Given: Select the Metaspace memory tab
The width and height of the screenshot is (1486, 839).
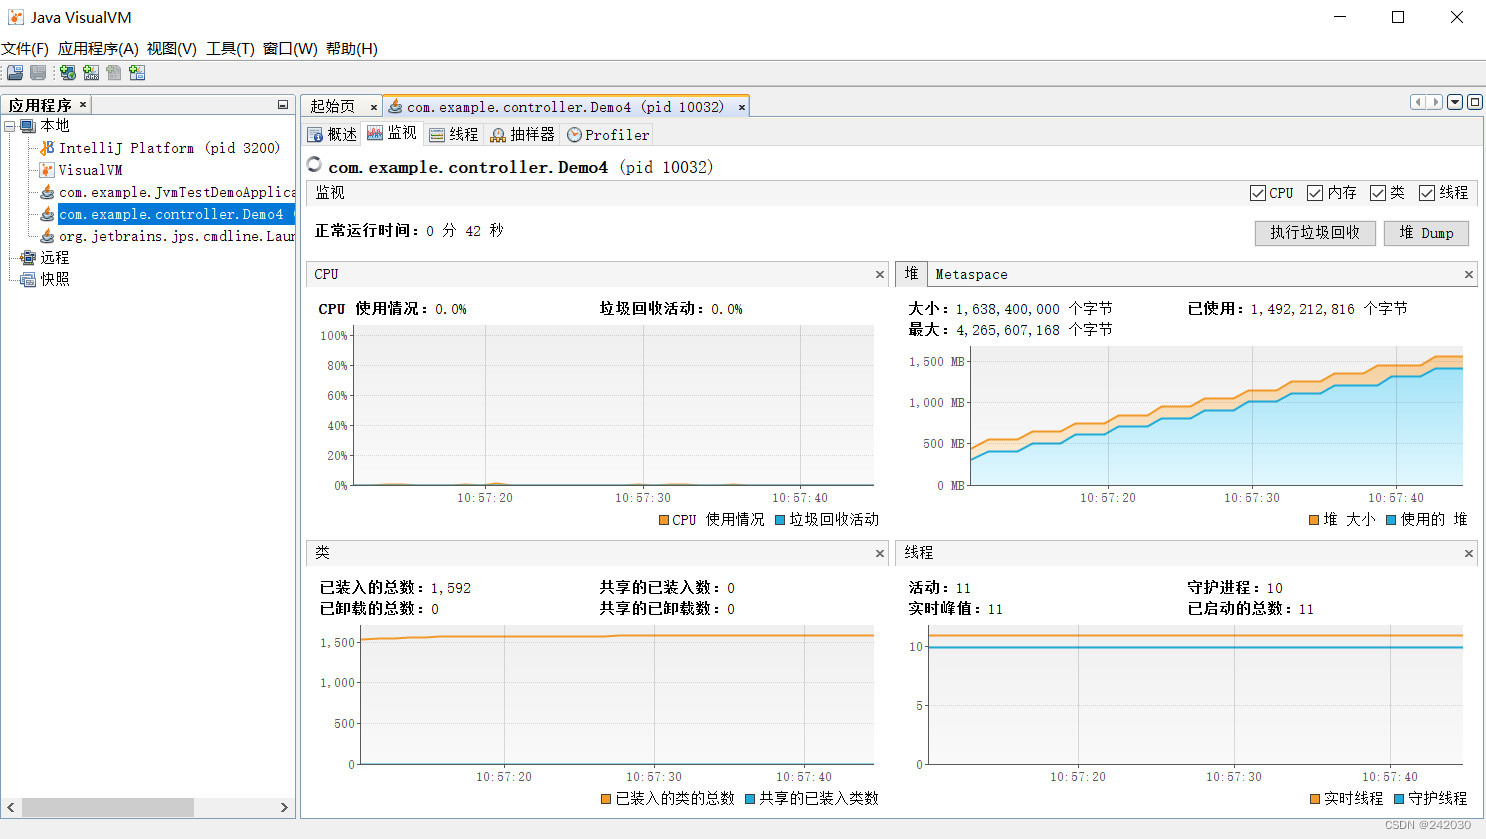Looking at the screenshot, I should [971, 274].
